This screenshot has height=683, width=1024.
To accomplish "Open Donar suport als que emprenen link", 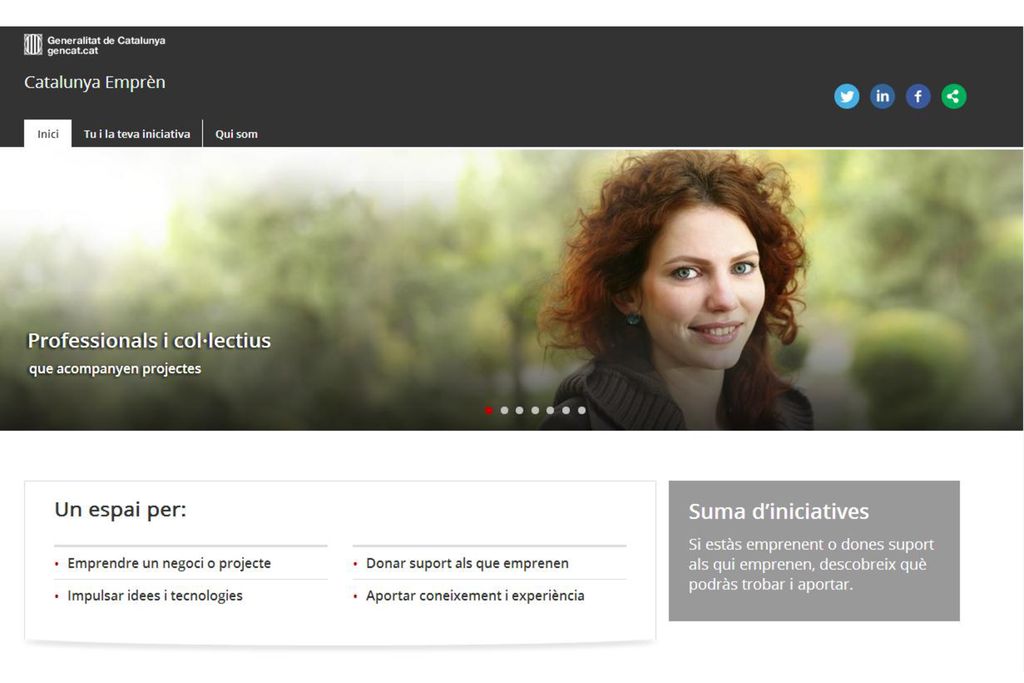I will (467, 563).
